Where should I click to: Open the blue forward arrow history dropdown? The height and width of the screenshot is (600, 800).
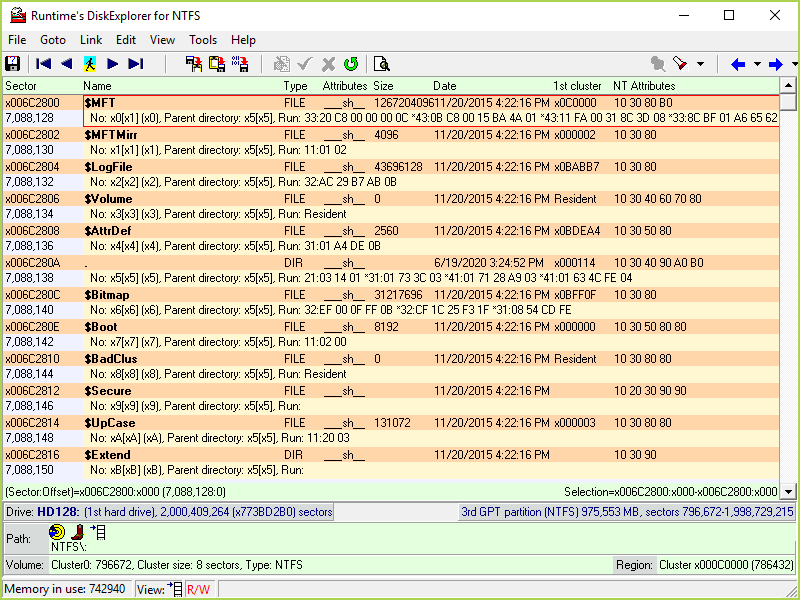(792, 64)
